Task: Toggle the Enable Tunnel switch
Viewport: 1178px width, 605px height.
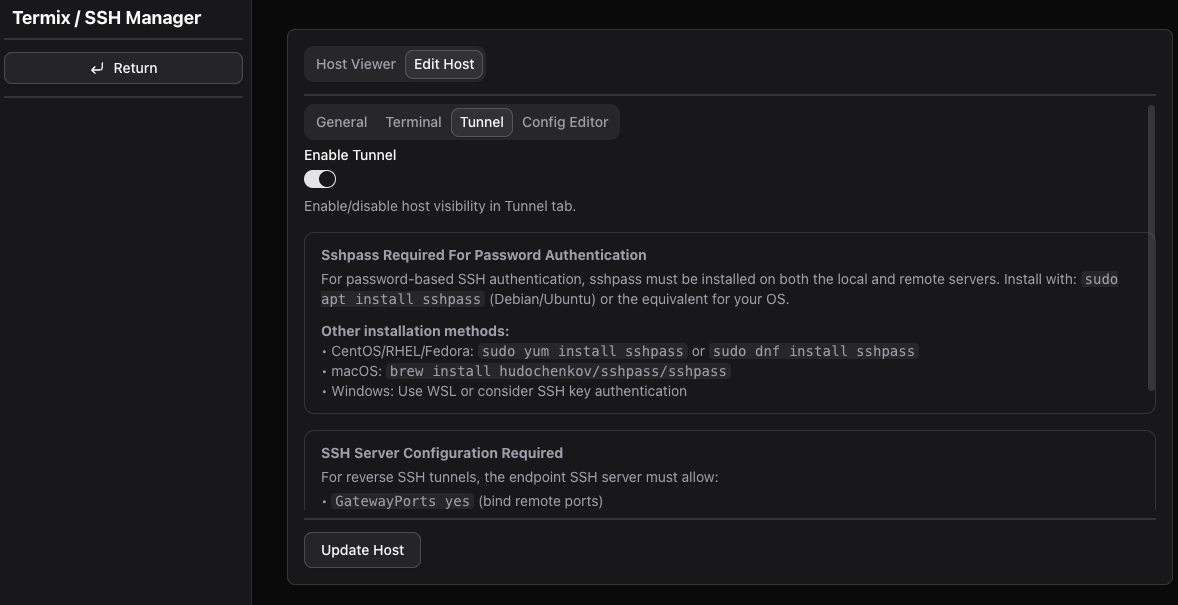Action: point(320,179)
